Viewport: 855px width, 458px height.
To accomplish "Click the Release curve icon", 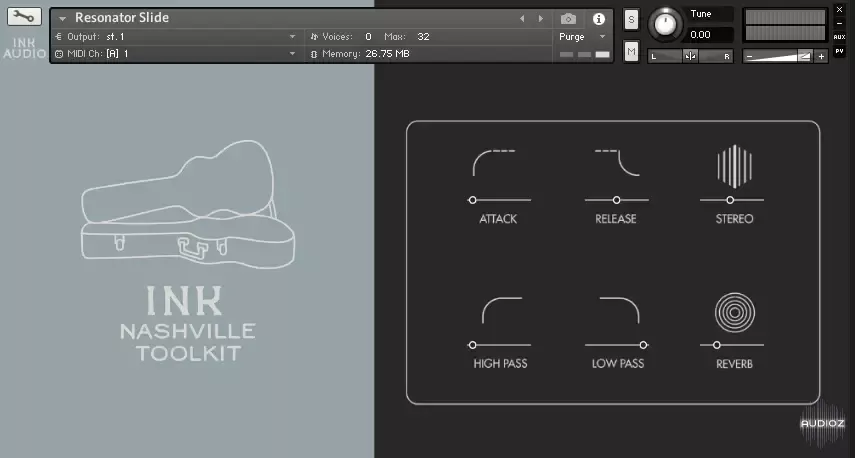I will pyautogui.click(x=617, y=163).
